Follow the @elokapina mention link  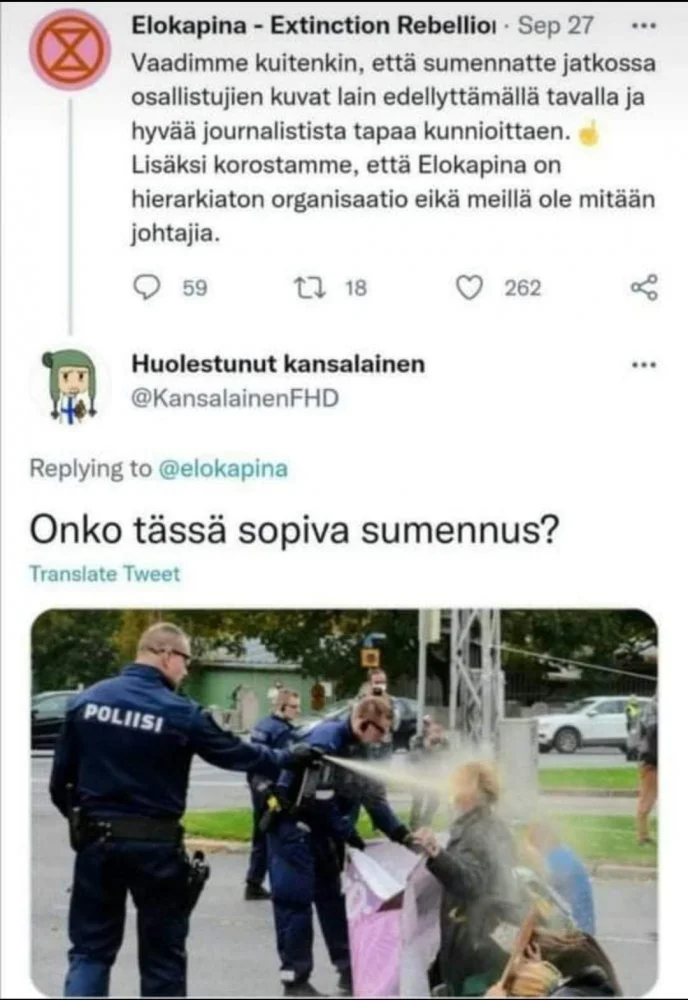(x=223, y=469)
